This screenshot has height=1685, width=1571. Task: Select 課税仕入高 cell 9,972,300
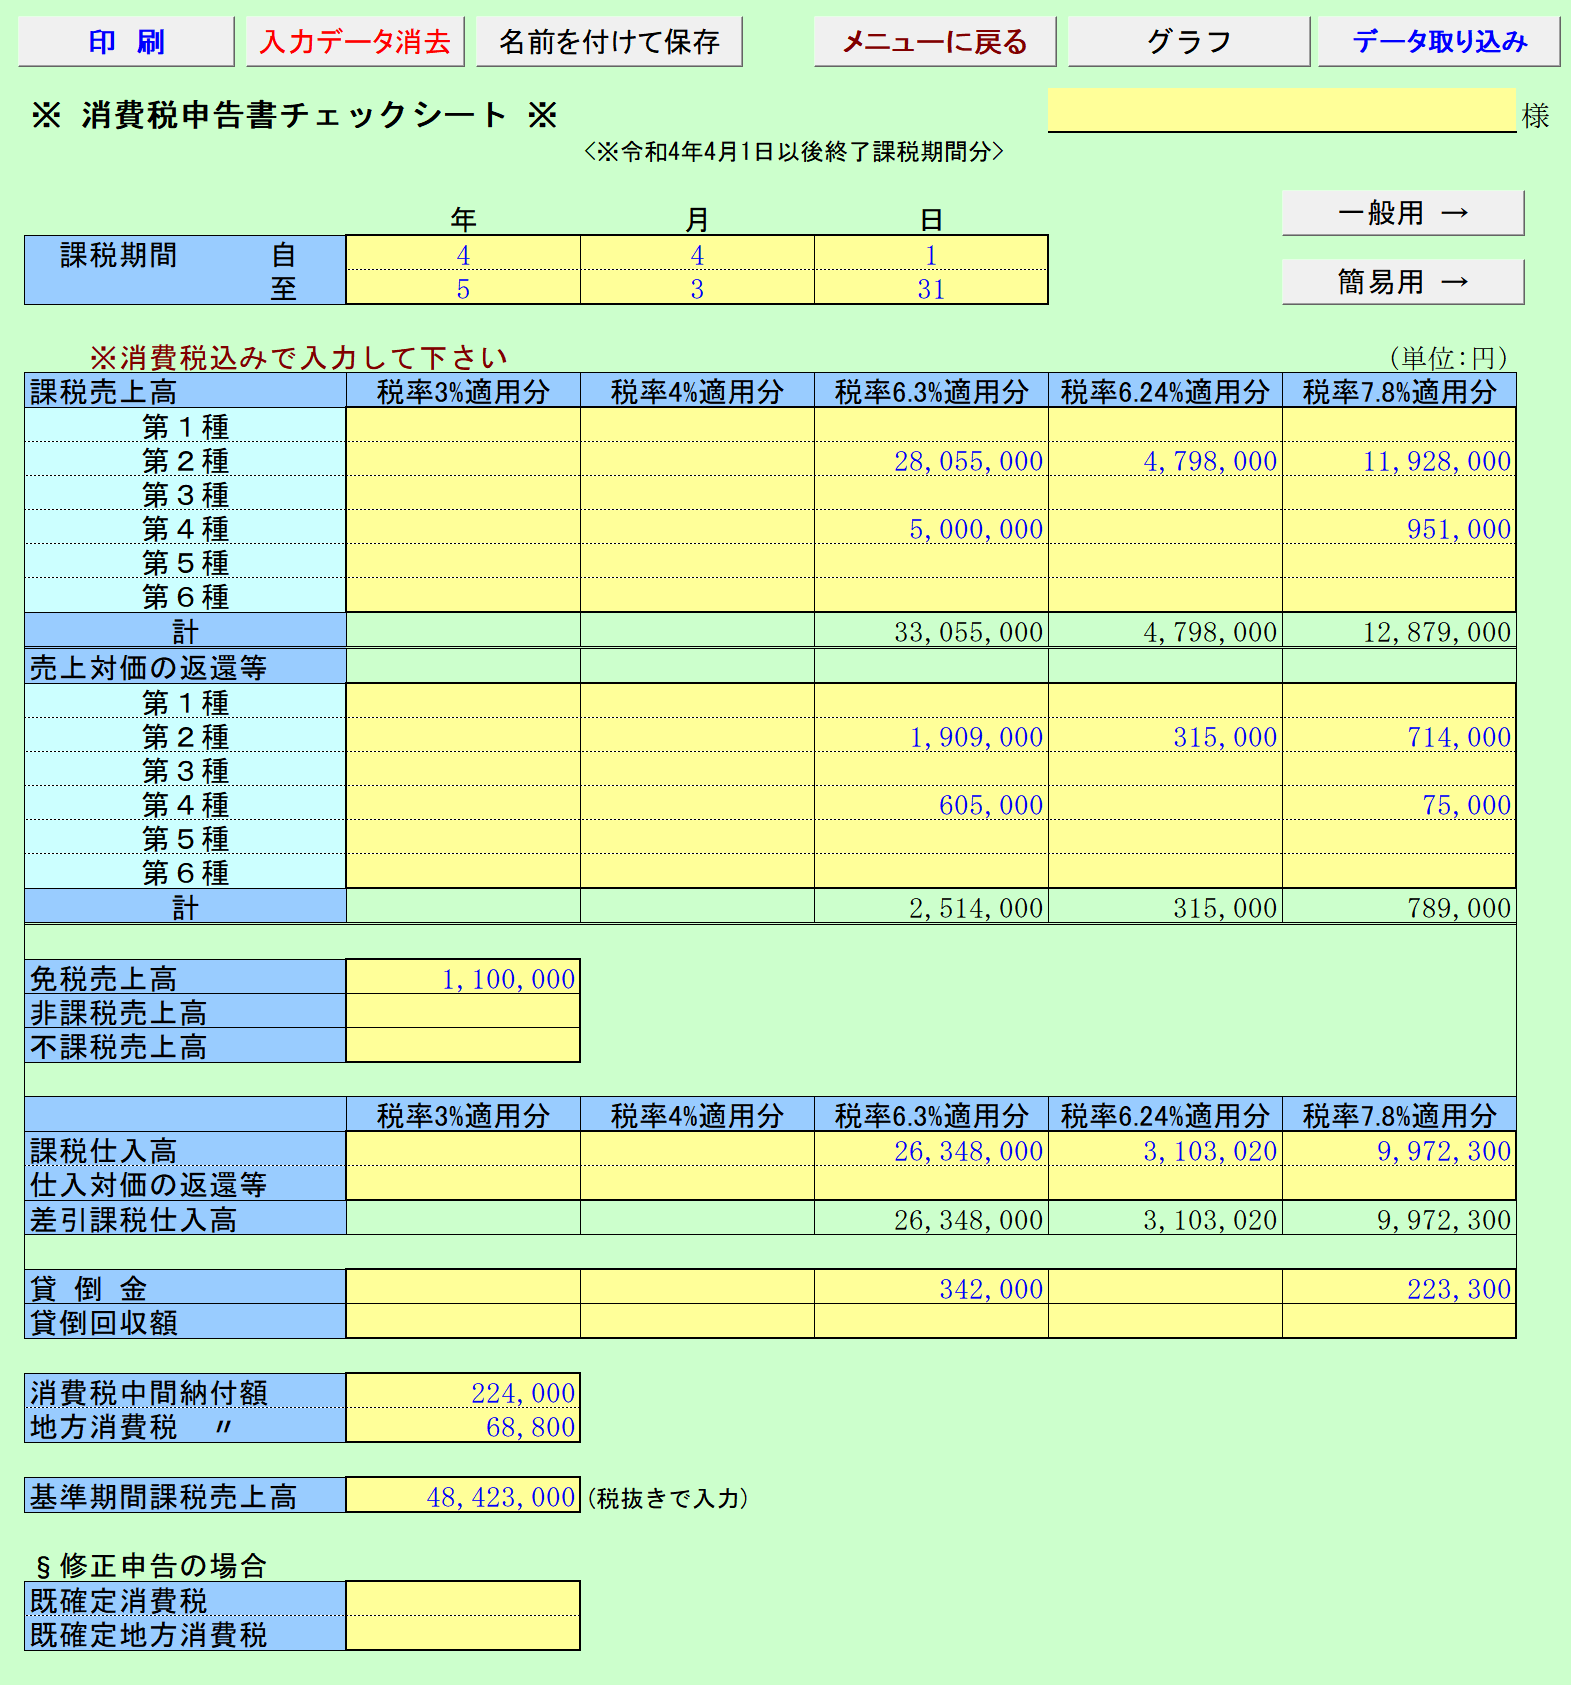click(x=1399, y=1150)
